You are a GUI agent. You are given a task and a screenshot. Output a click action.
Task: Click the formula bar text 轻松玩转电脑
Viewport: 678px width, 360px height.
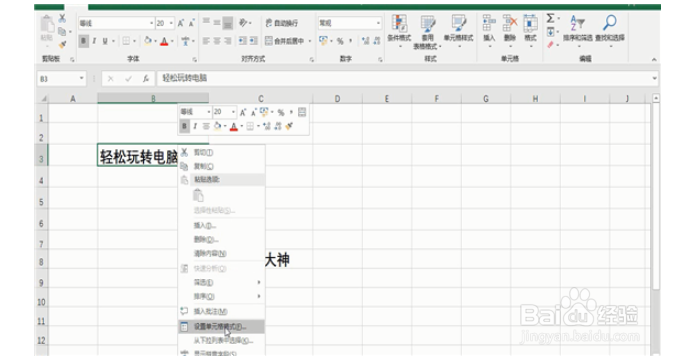185,78
